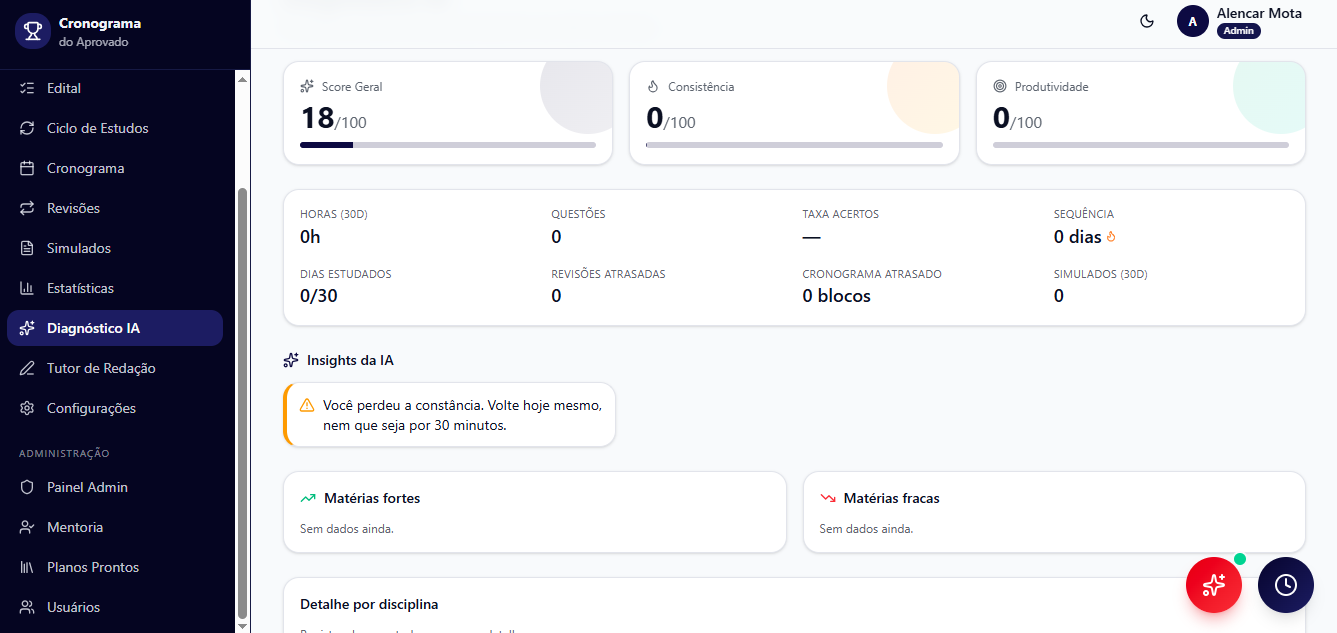Viewport: 1337px width, 633px height.
Task: Open the Alencar Mota avatar menu
Action: (1193, 21)
